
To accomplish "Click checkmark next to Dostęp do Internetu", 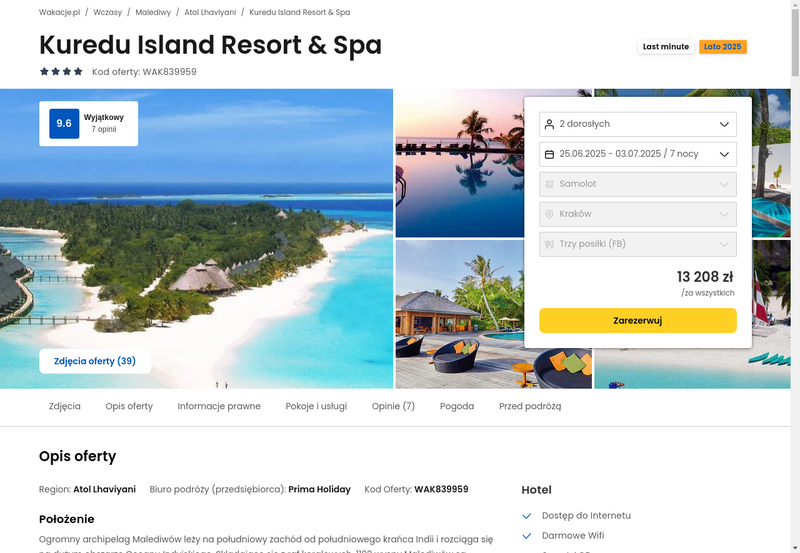I will pos(527,516).
